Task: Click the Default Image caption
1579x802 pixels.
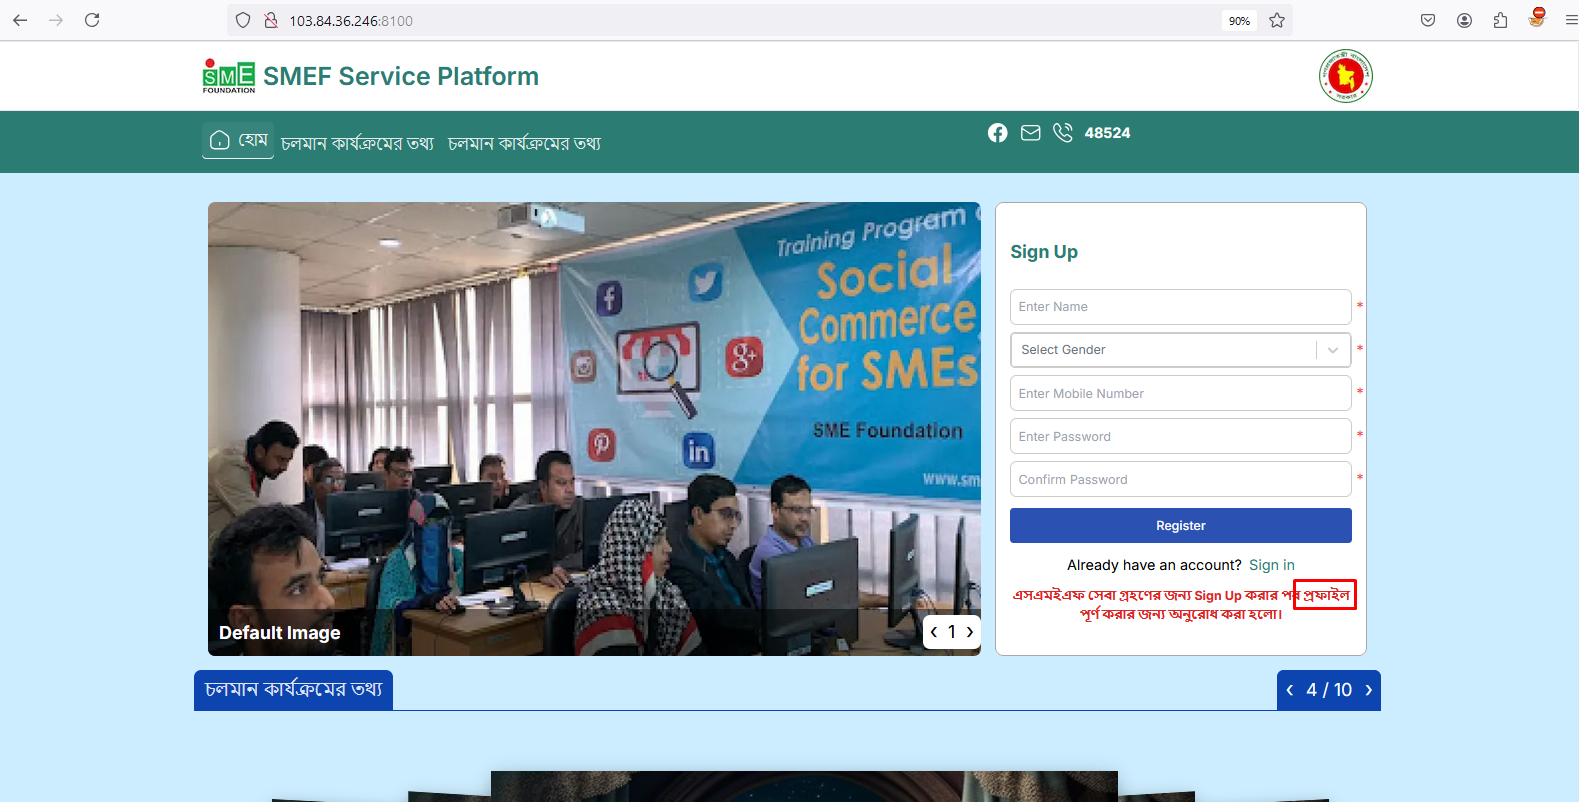Action: coord(280,633)
